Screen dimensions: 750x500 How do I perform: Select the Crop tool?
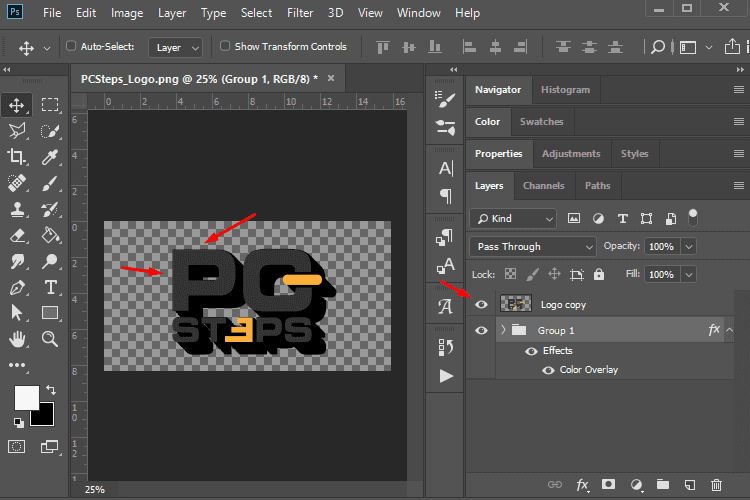[17, 156]
